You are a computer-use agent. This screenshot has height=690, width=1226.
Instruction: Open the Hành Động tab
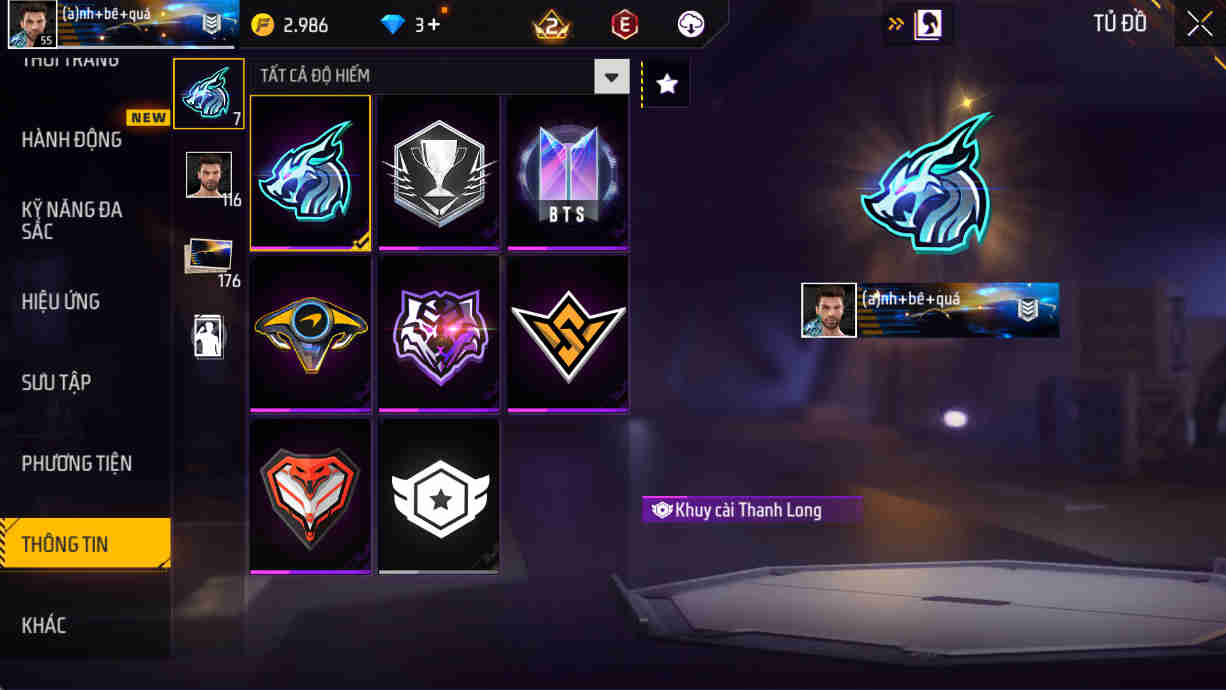click(x=72, y=140)
